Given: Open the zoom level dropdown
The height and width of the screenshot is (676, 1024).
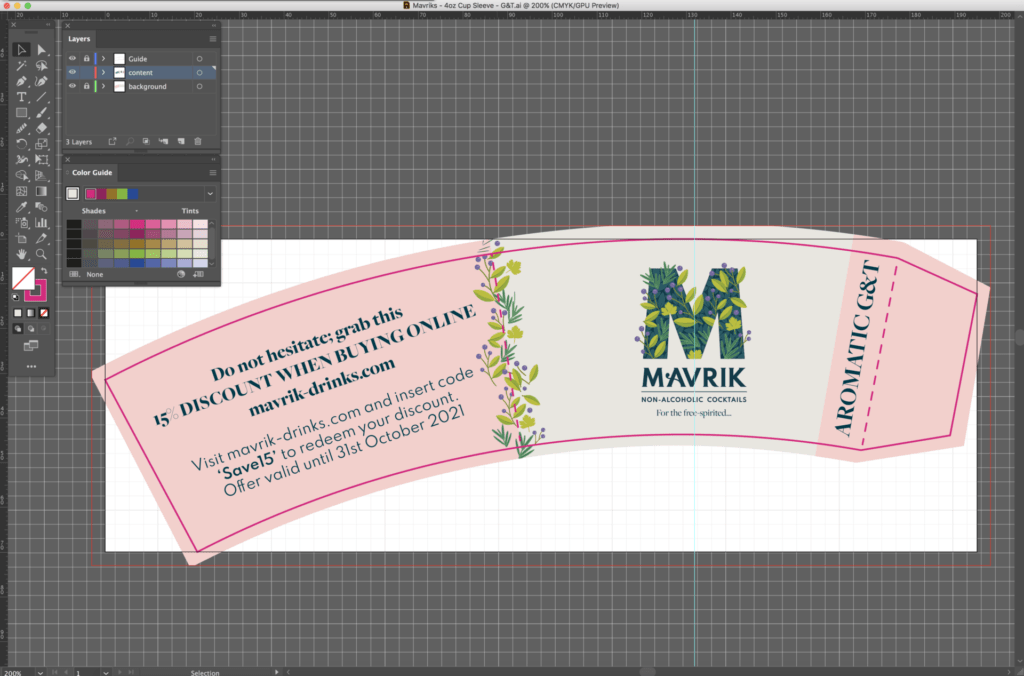Looking at the screenshot, I should (40, 672).
